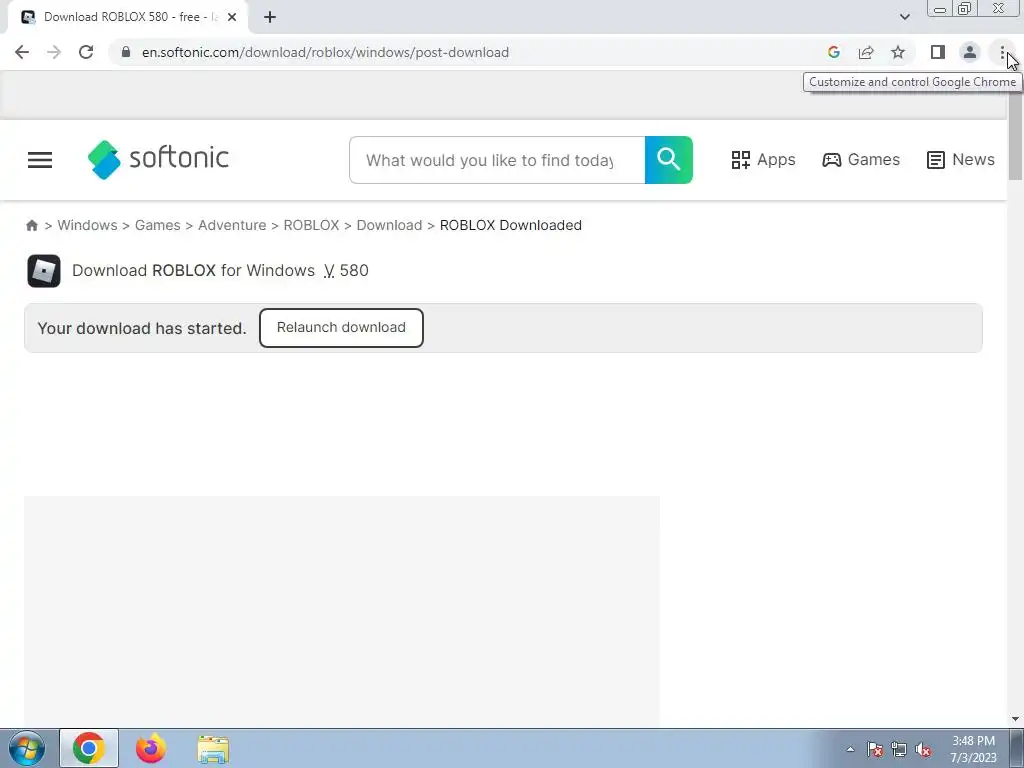This screenshot has height=768, width=1024.
Task: Go to the Download breadcrumb
Action: coord(389,225)
